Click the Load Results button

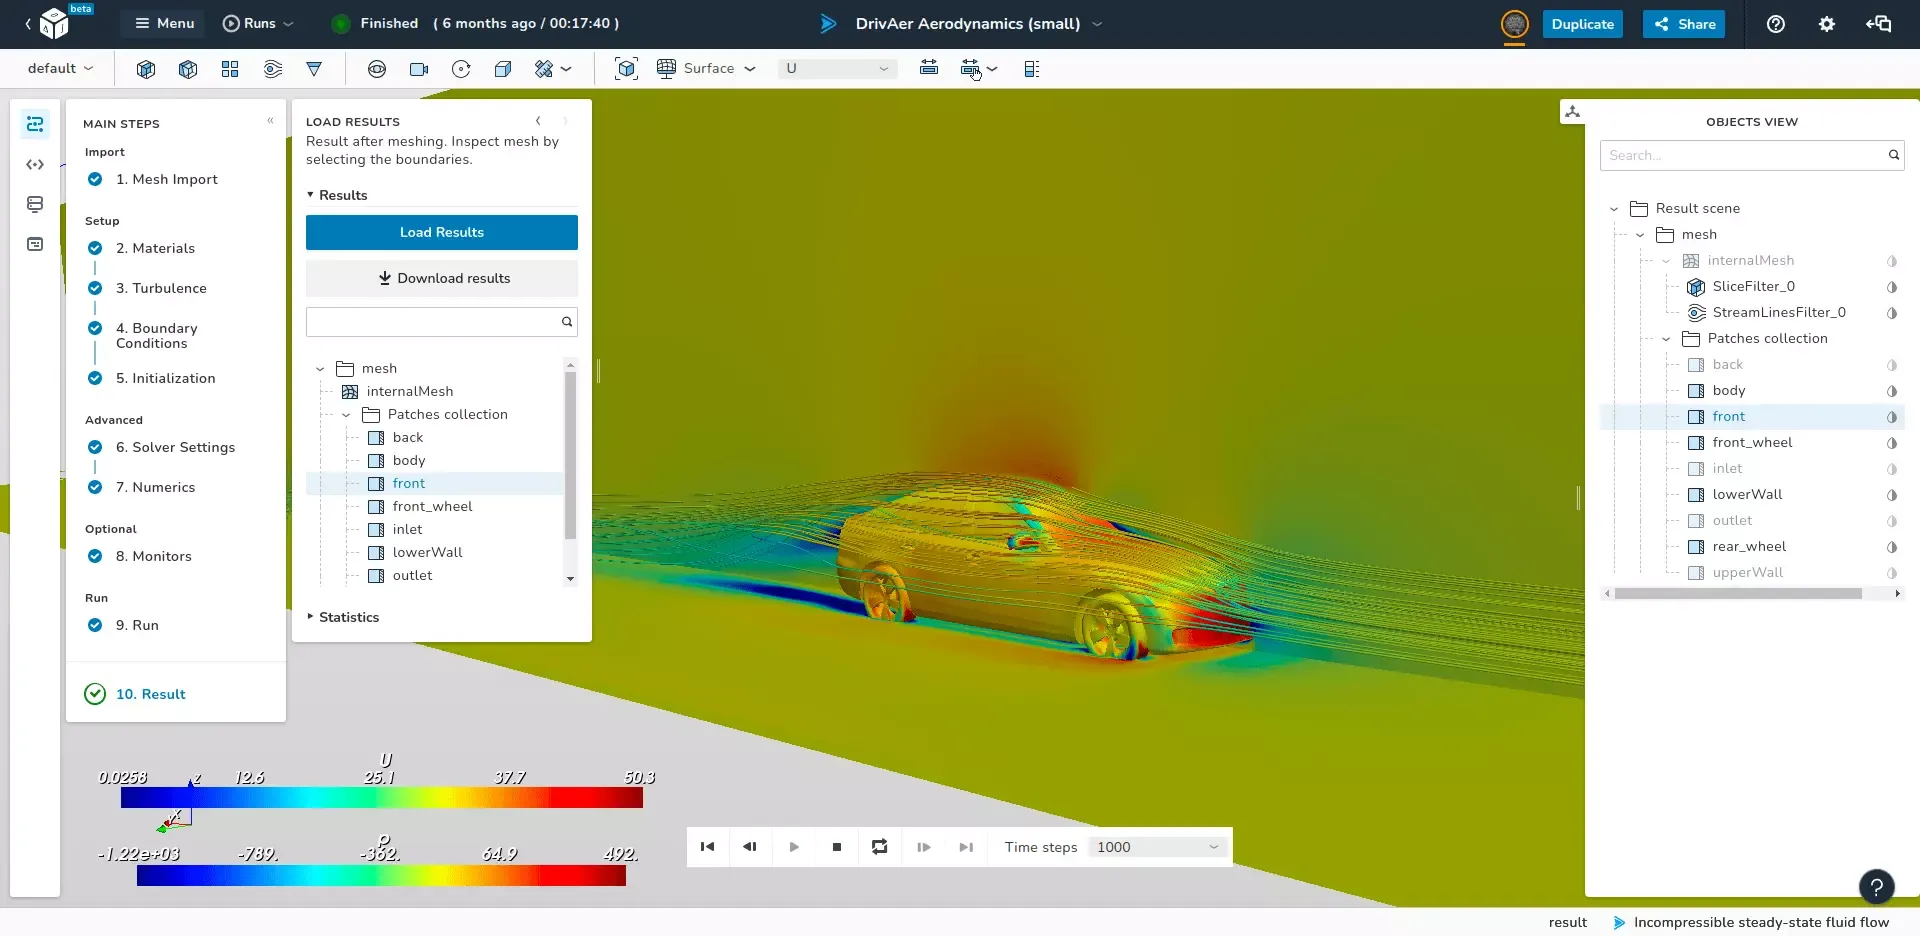[x=441, y=232]
